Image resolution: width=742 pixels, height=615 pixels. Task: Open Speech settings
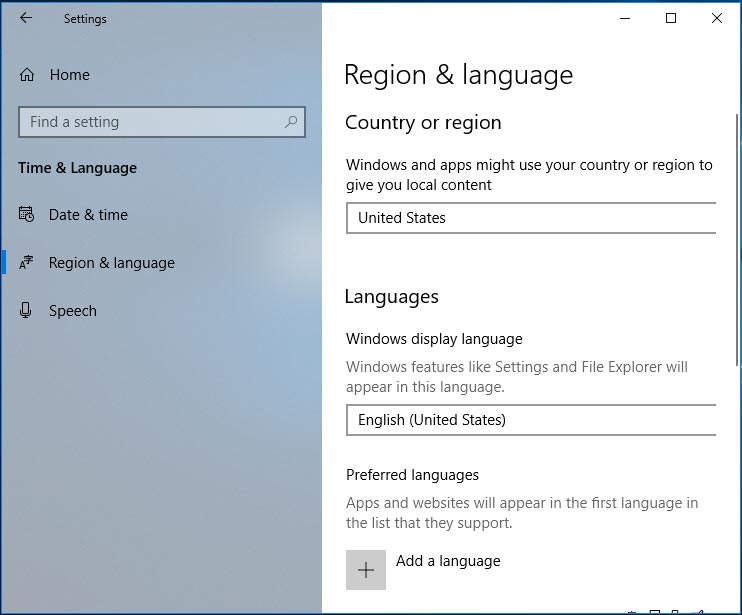73,311
